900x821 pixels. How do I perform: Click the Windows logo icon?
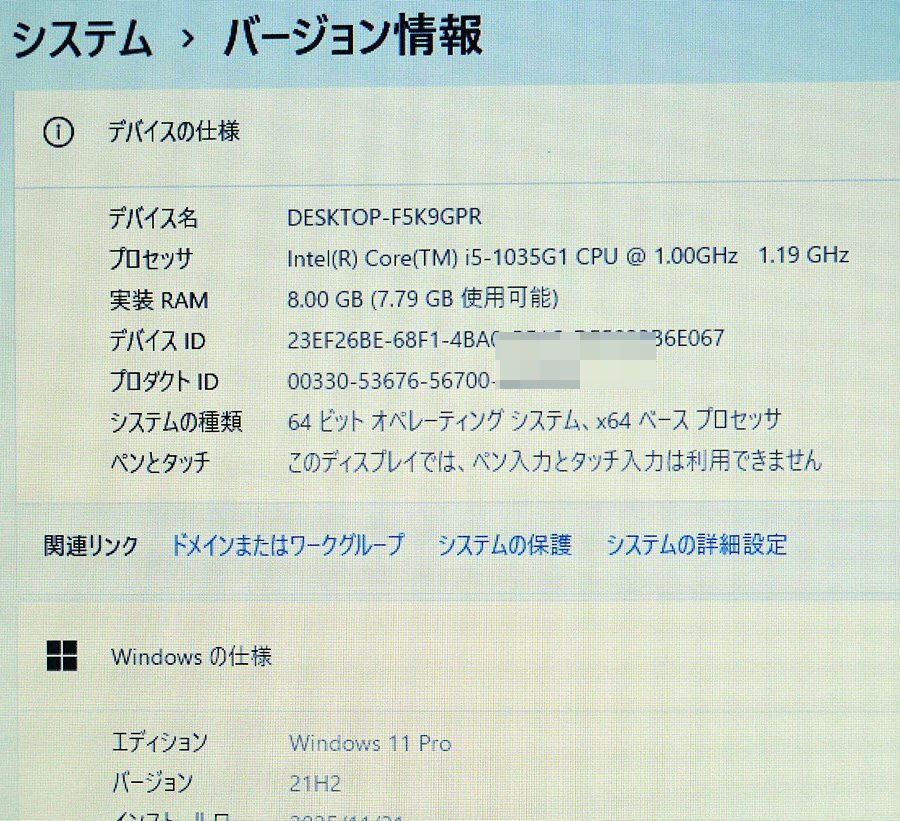click(x=61, y=656)
